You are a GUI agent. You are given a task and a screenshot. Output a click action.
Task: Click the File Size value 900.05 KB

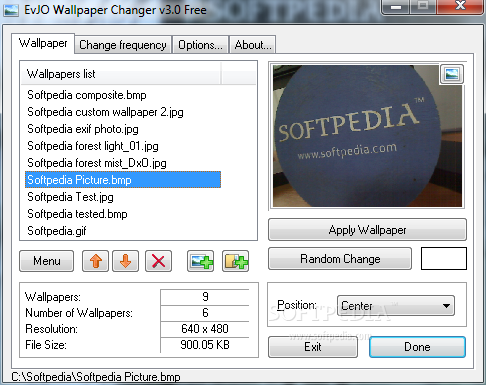[x=205, y=345]
